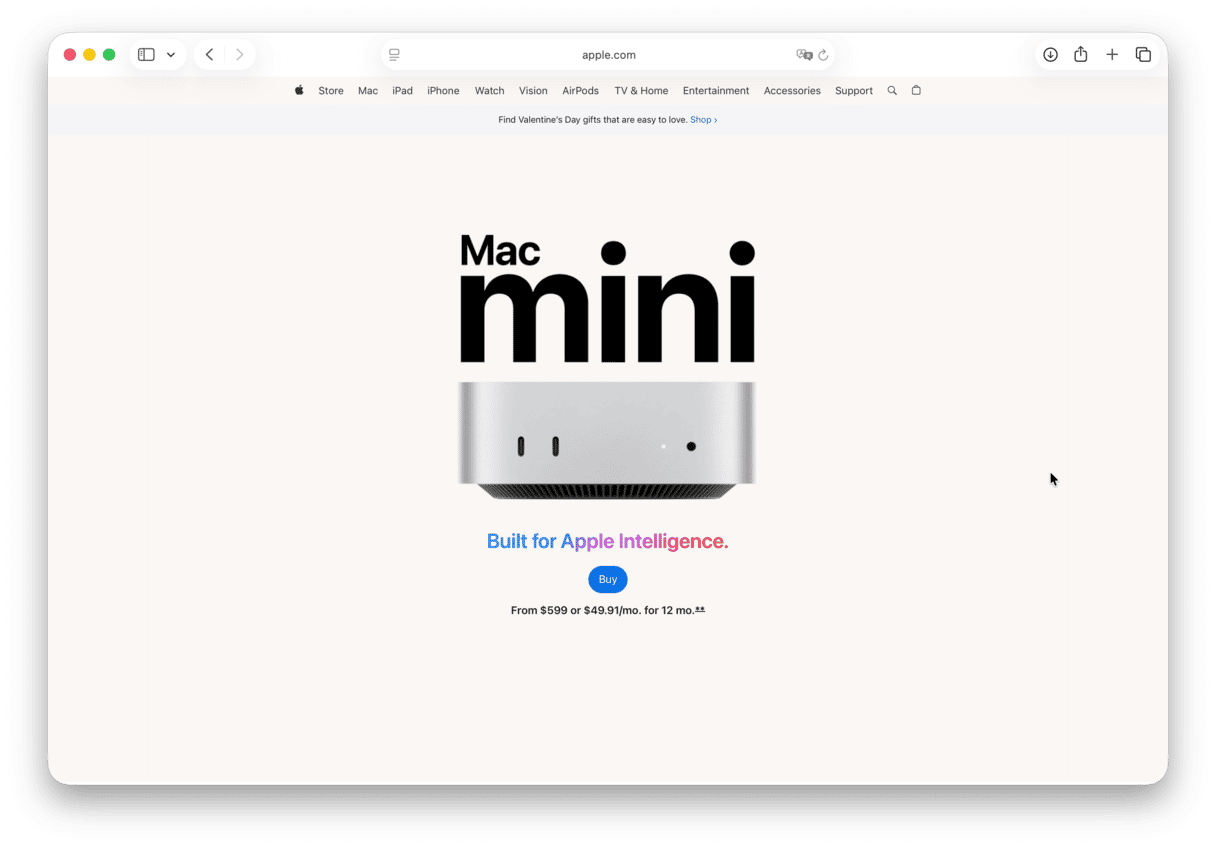This screenshot has width=1216, height=848.
Task: Reload the apple.com page
Action: tap(823, 55)
